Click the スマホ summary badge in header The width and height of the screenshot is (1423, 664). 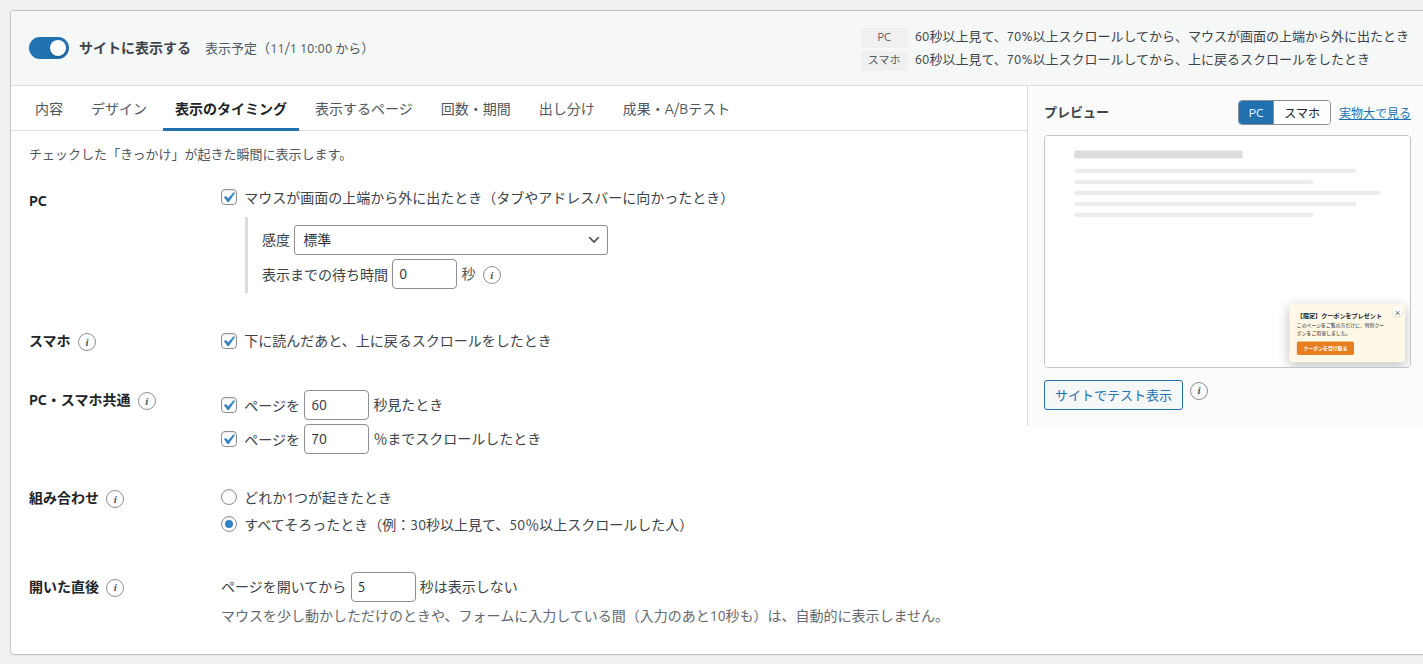coord(884,60)
